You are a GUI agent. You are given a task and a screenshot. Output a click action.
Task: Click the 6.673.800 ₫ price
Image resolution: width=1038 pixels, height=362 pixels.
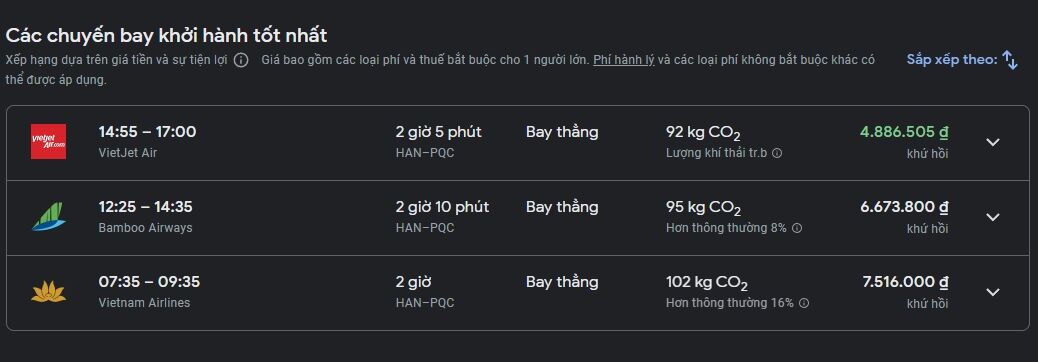(x=904, y=207)
